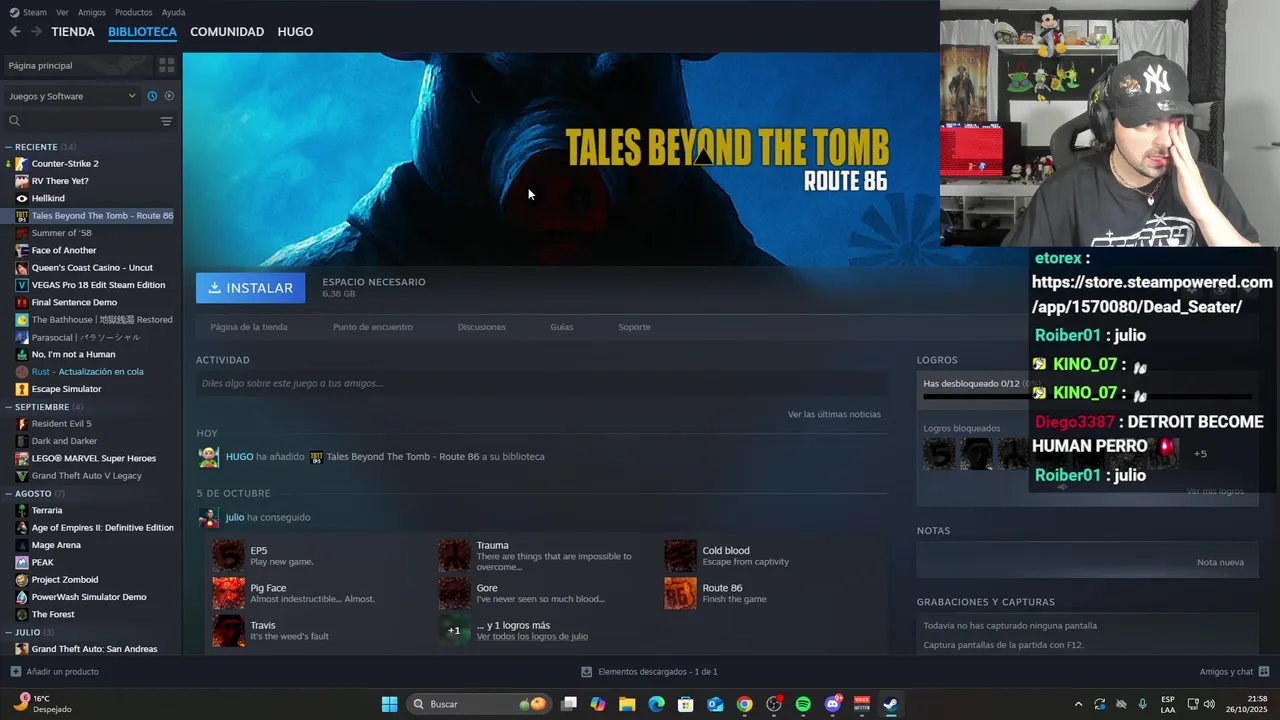
Task: Open the Route 86 achievement icon
Action: point(680,593)
